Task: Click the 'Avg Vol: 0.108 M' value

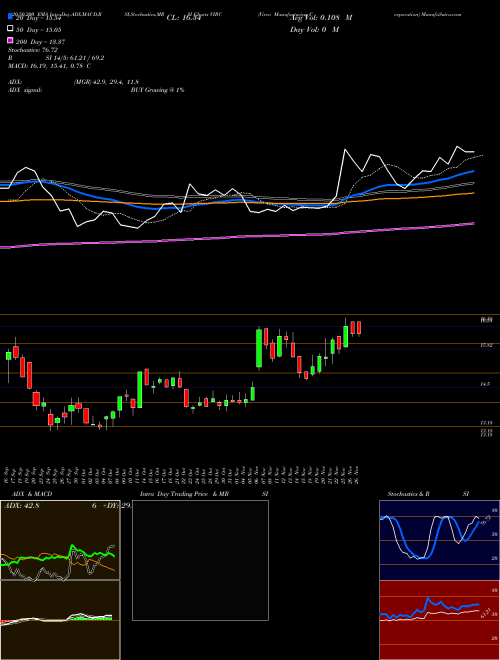Action: tap(321, 18)
